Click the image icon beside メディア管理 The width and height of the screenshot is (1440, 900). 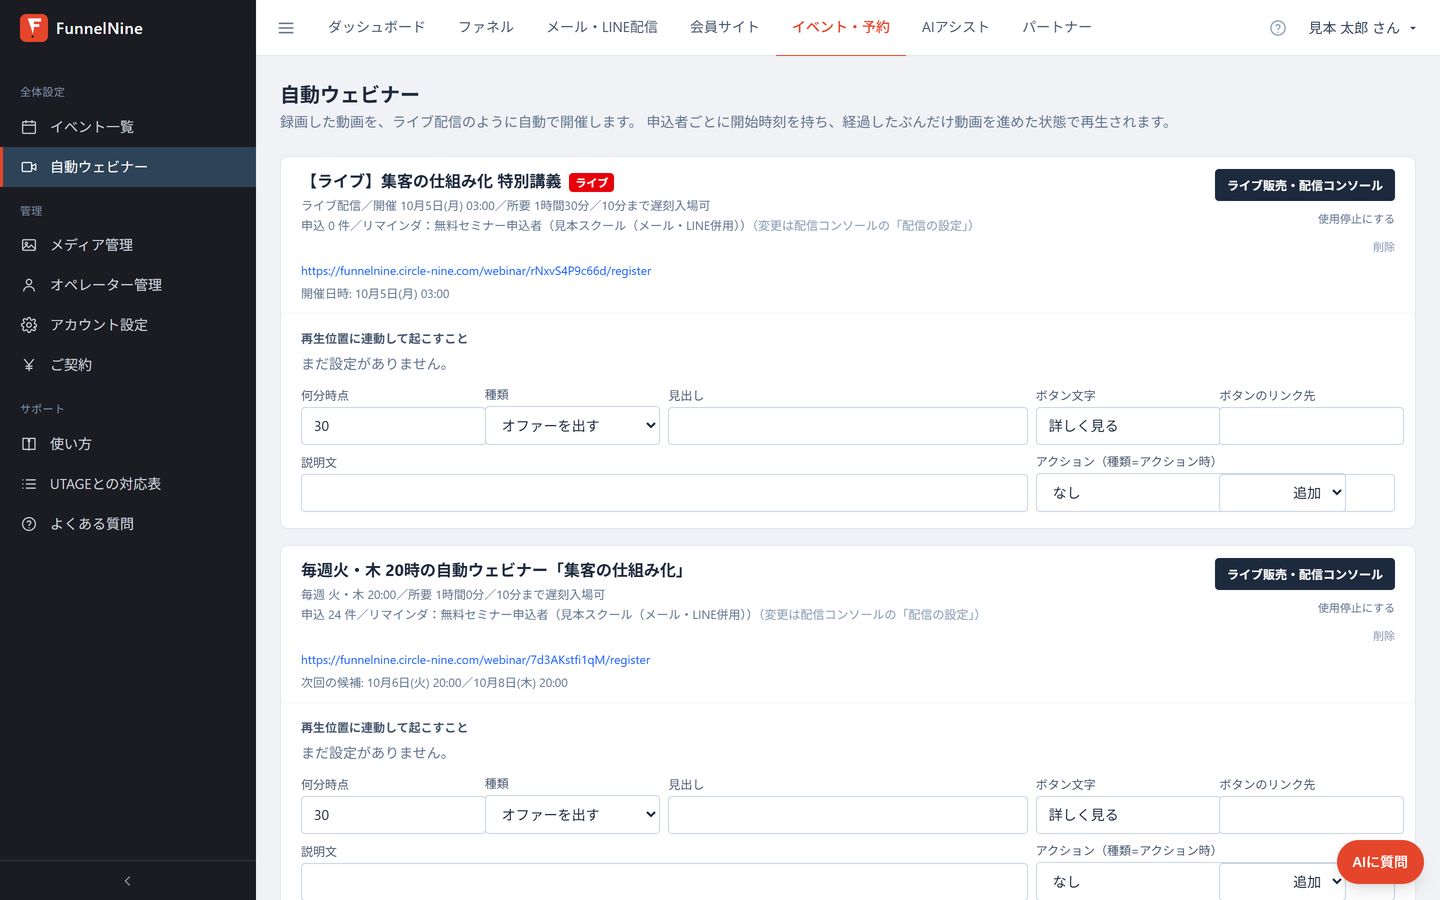[x=29, y=245]
